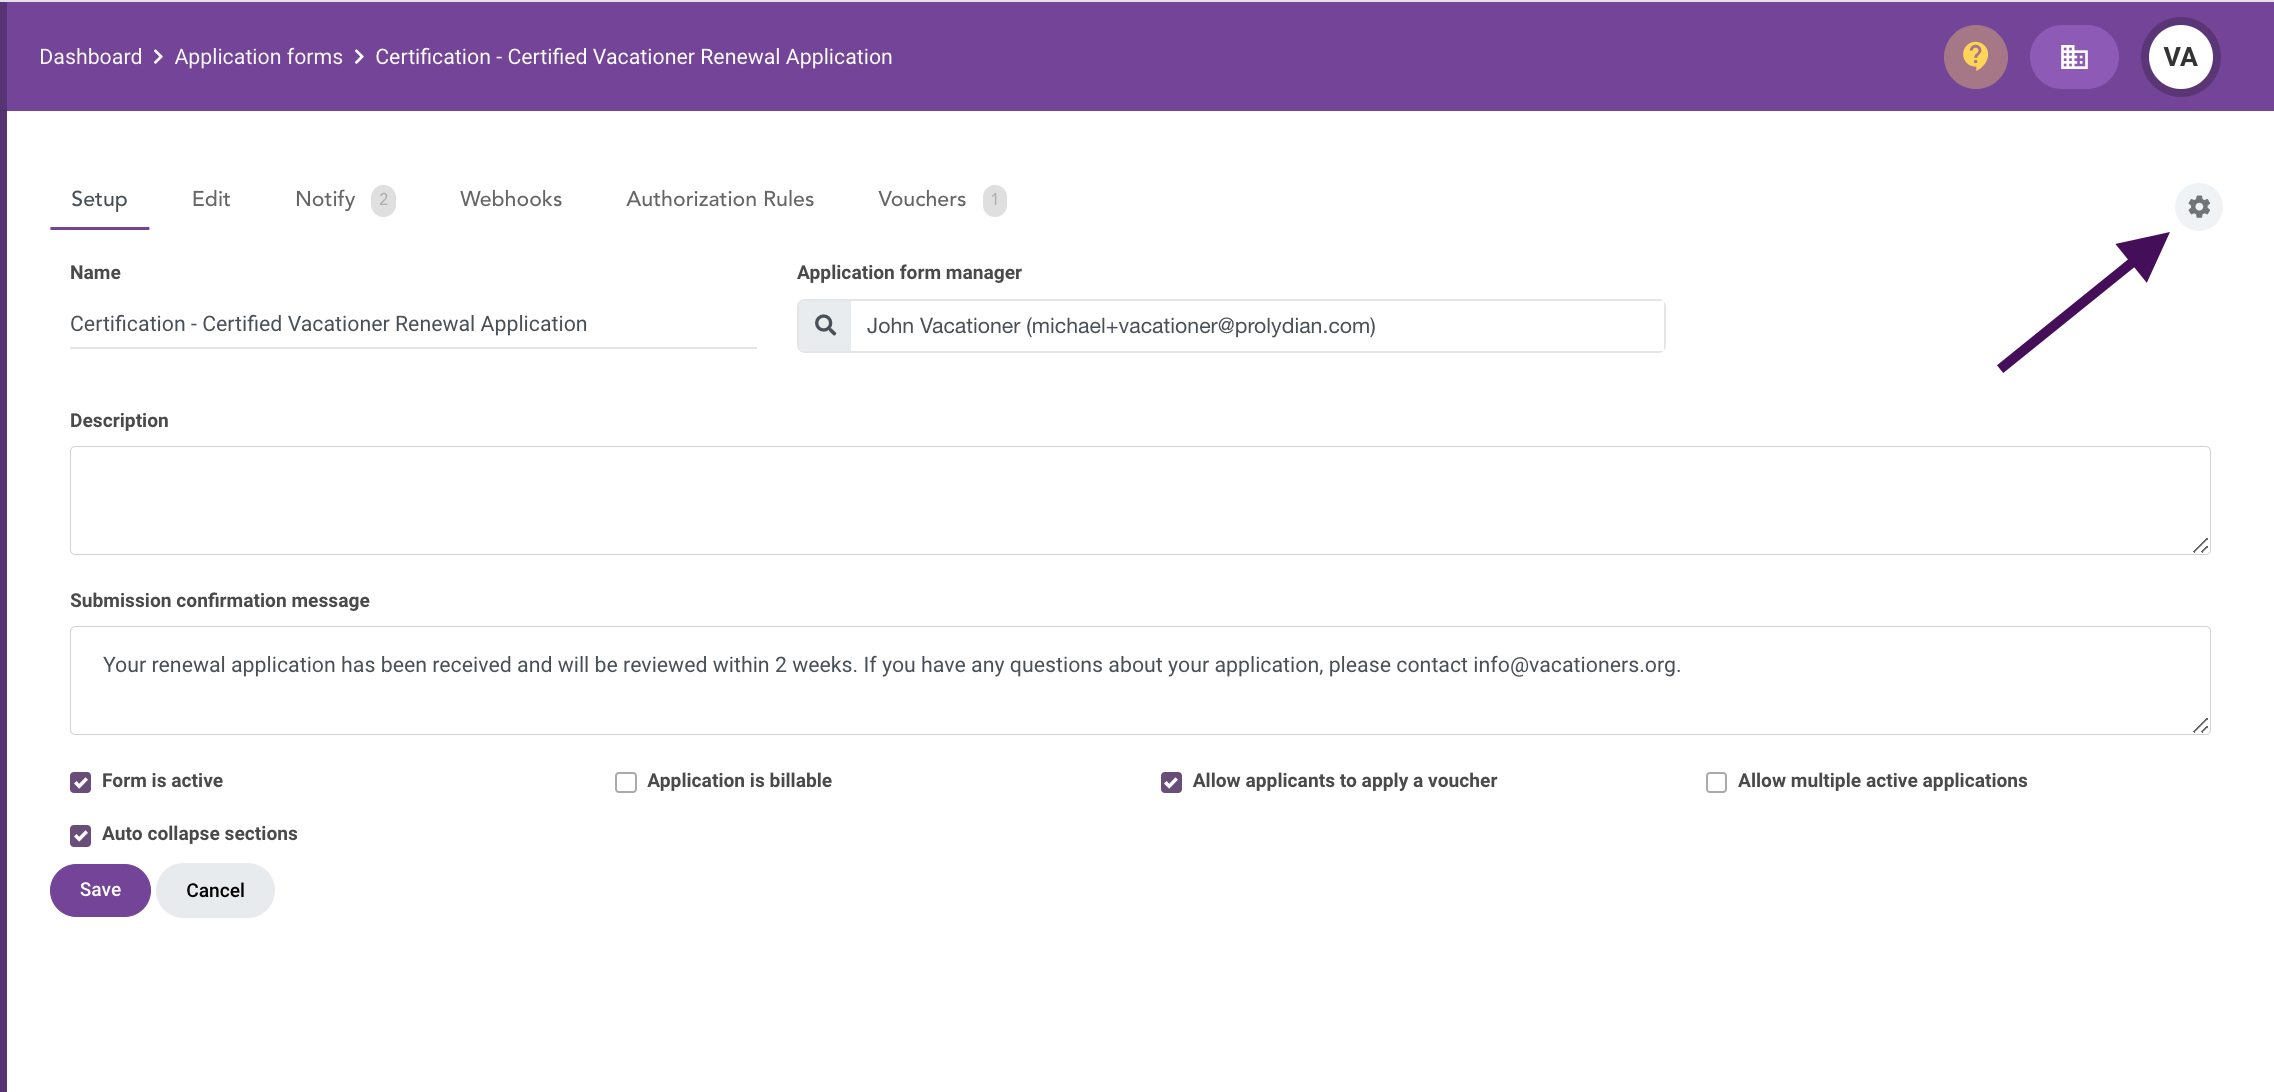Click the Notify count badge
This screenshot has width=2274, height=1092.
[383, 200]
